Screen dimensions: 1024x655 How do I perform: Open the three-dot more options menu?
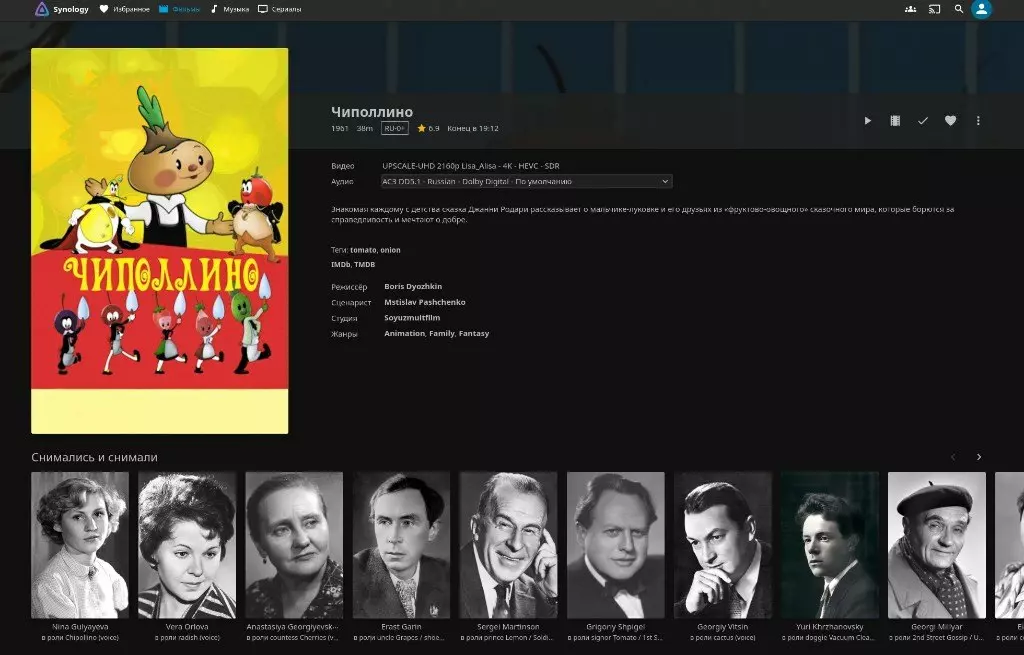(x=978, y=121)
